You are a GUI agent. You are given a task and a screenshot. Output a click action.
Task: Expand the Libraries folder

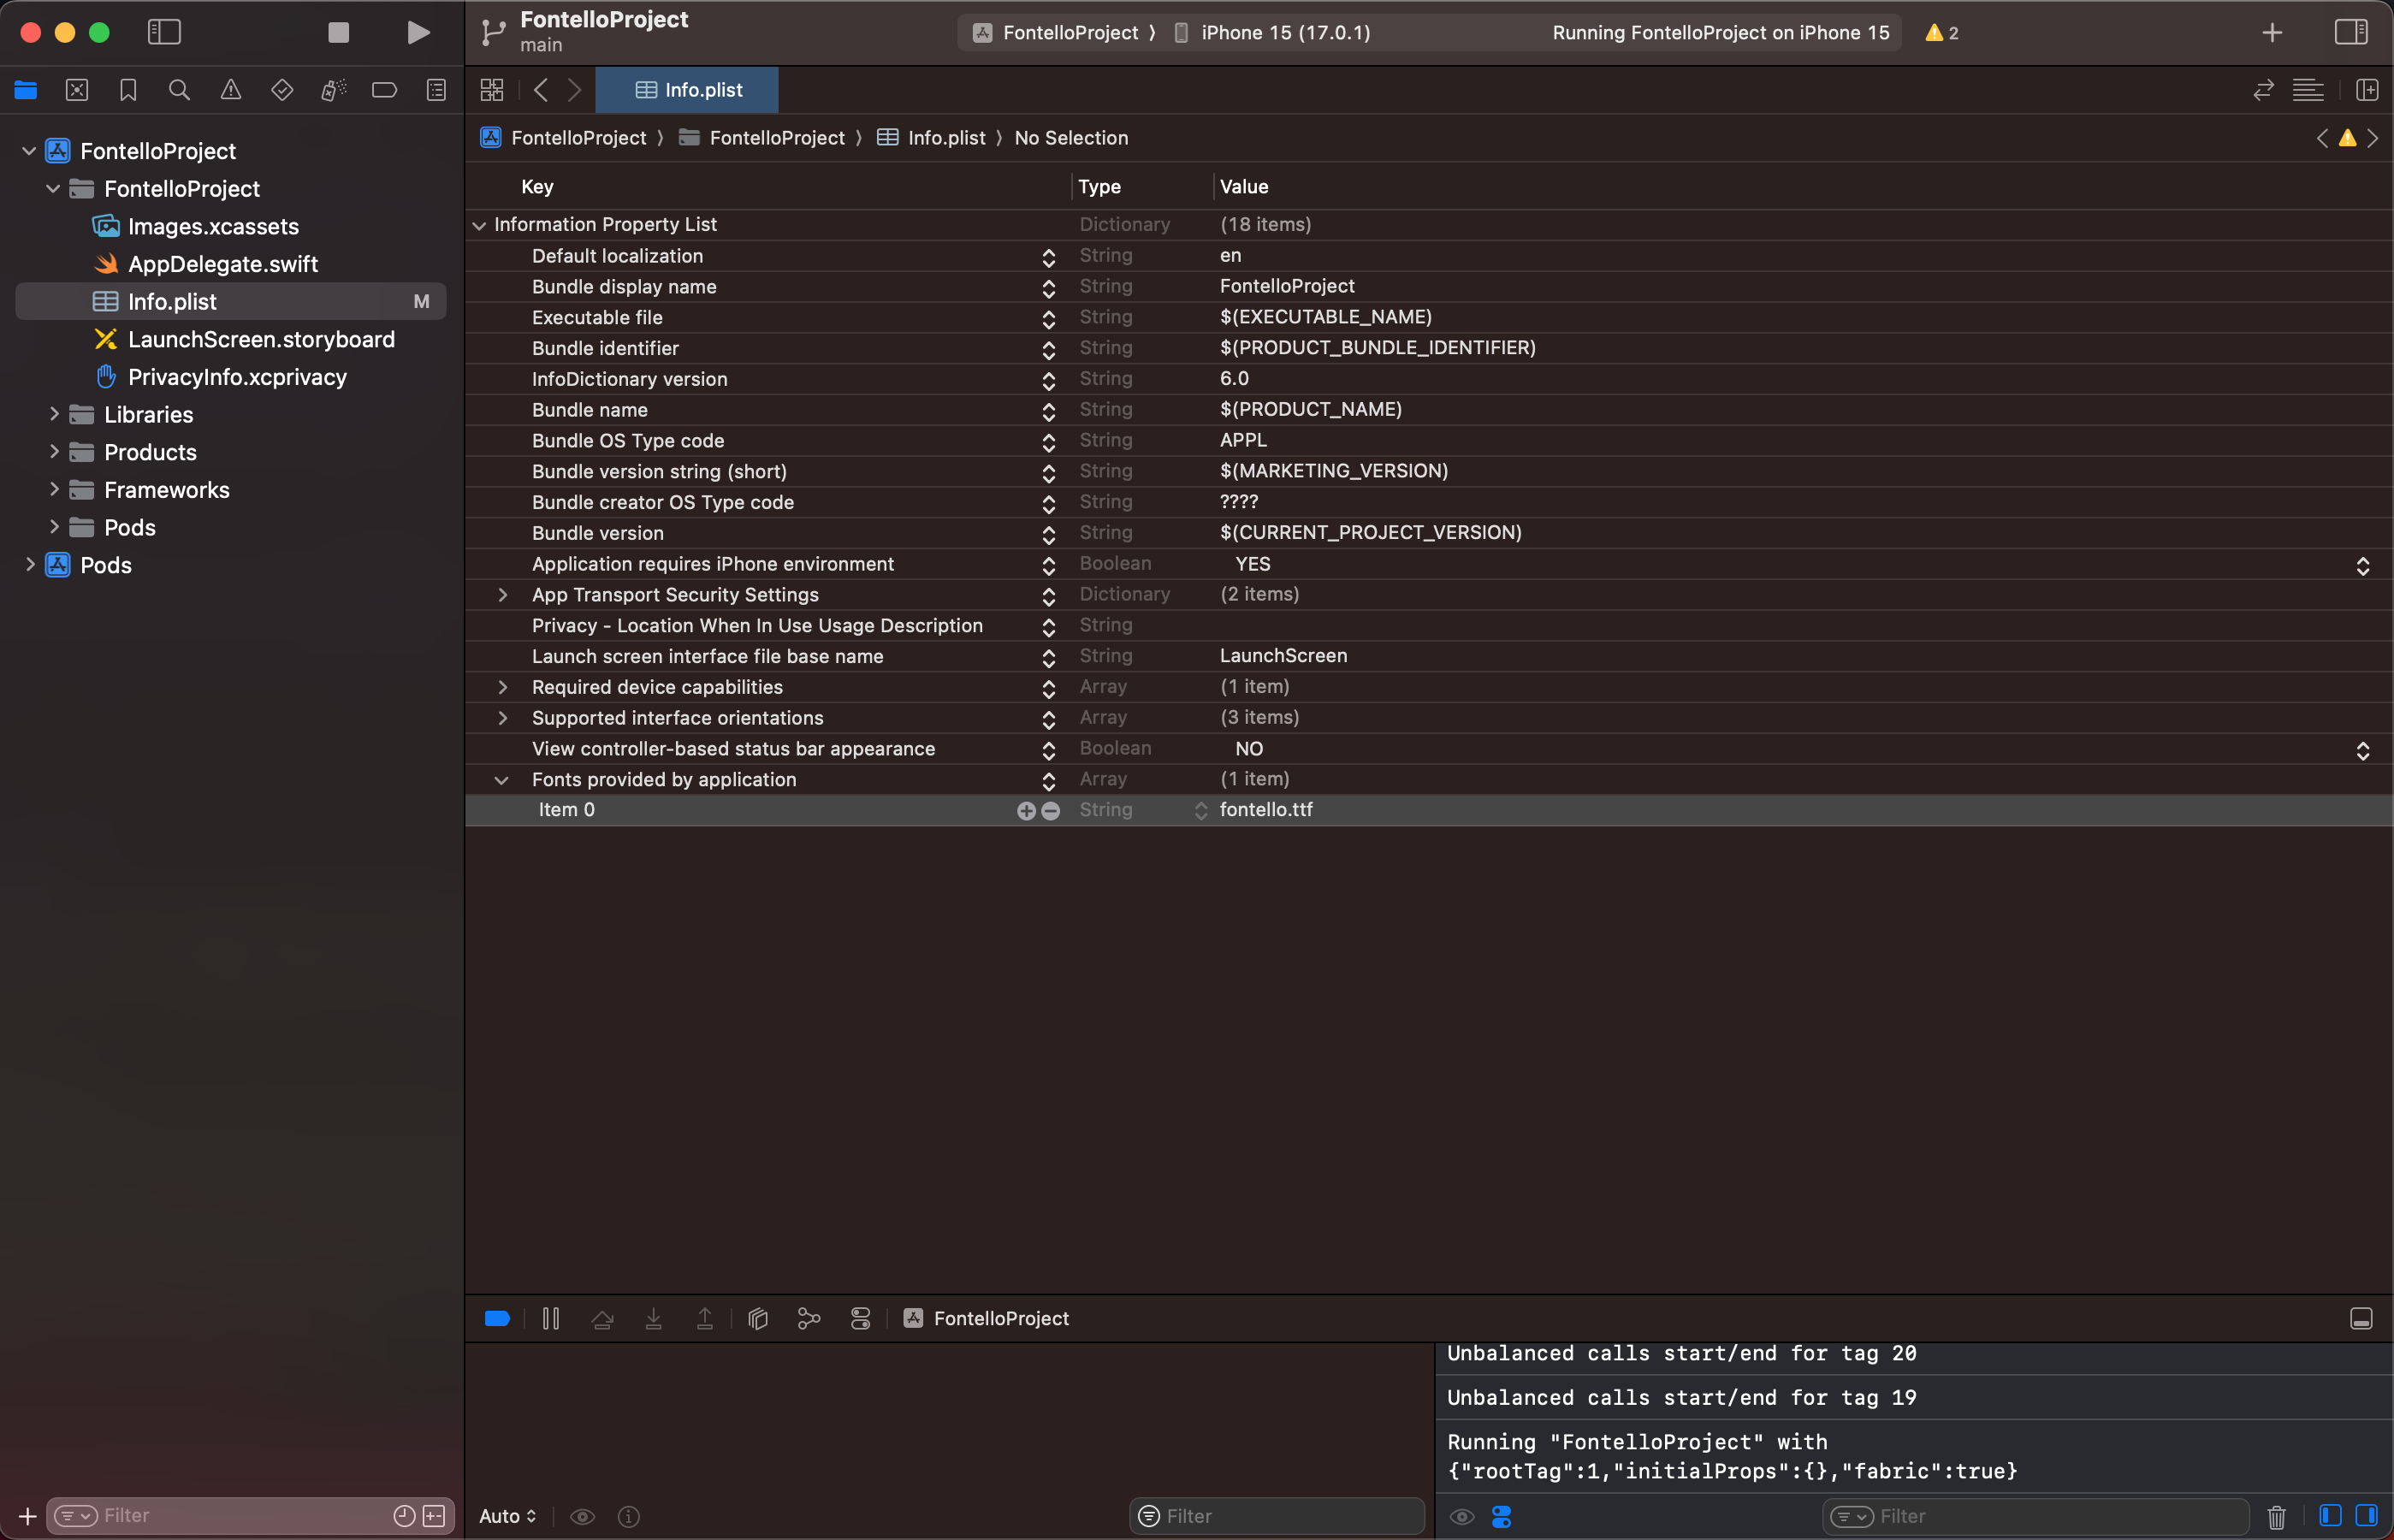pyautogui.click(x=54, y=414)
